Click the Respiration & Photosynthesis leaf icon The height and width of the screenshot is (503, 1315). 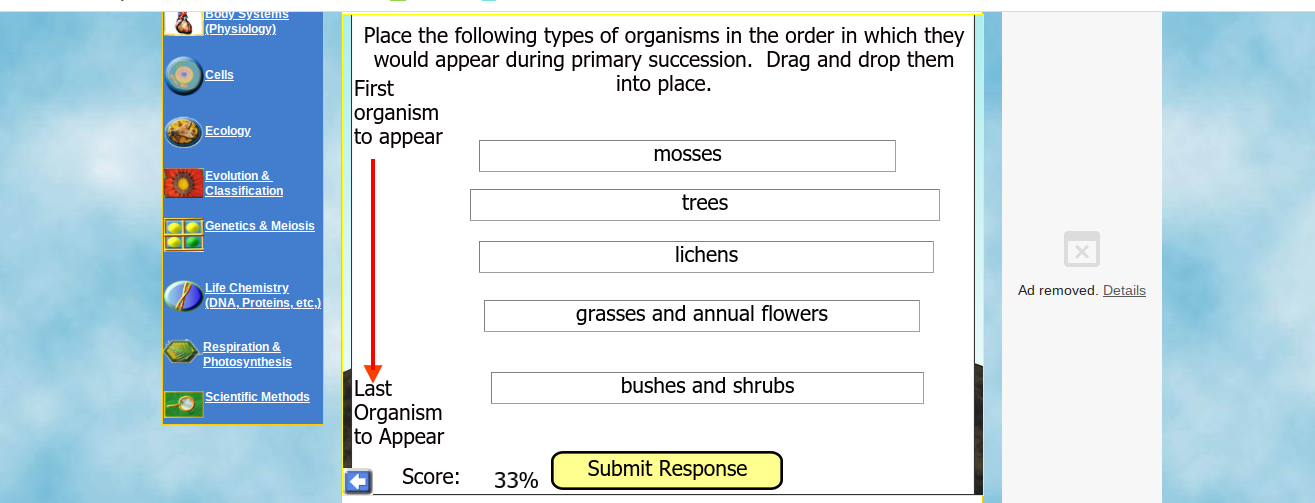[182, 352]
